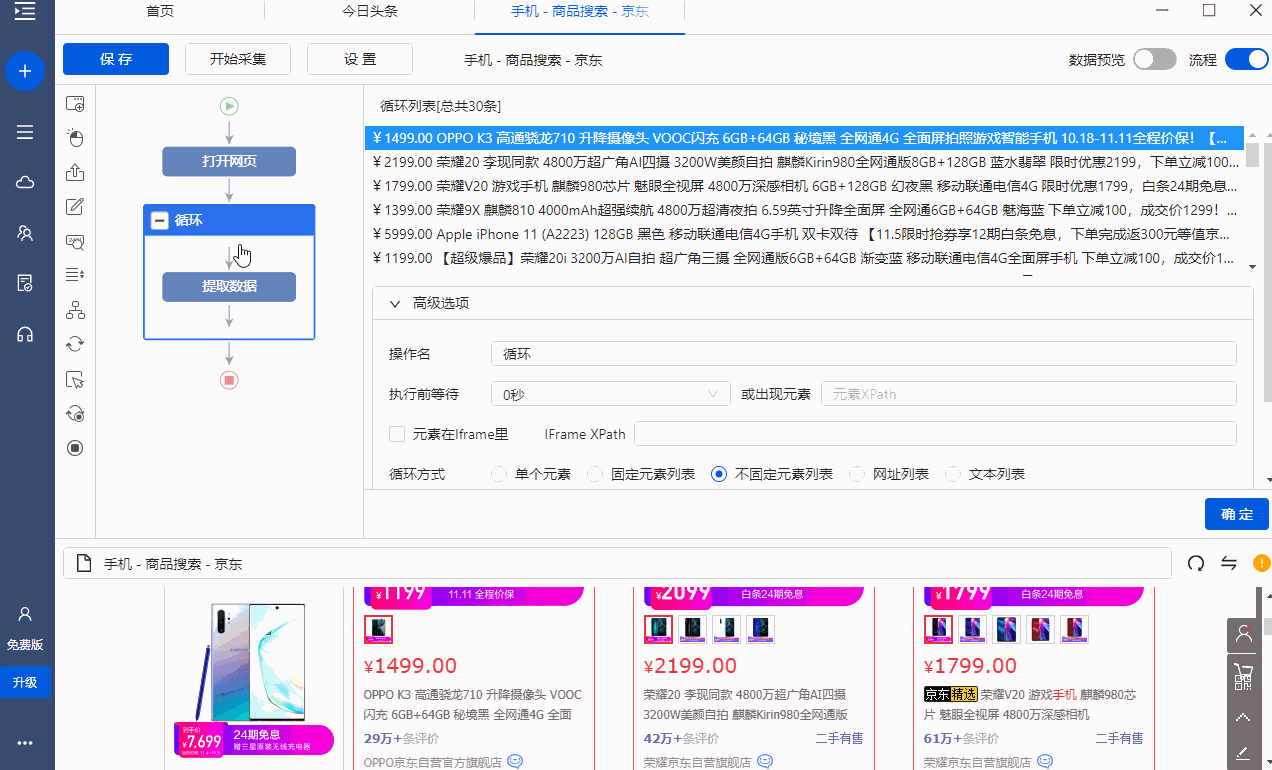This screenshot has width=1272, height=770.
Task: Select the click-element mouse tool
Action: tap(75, 138)
